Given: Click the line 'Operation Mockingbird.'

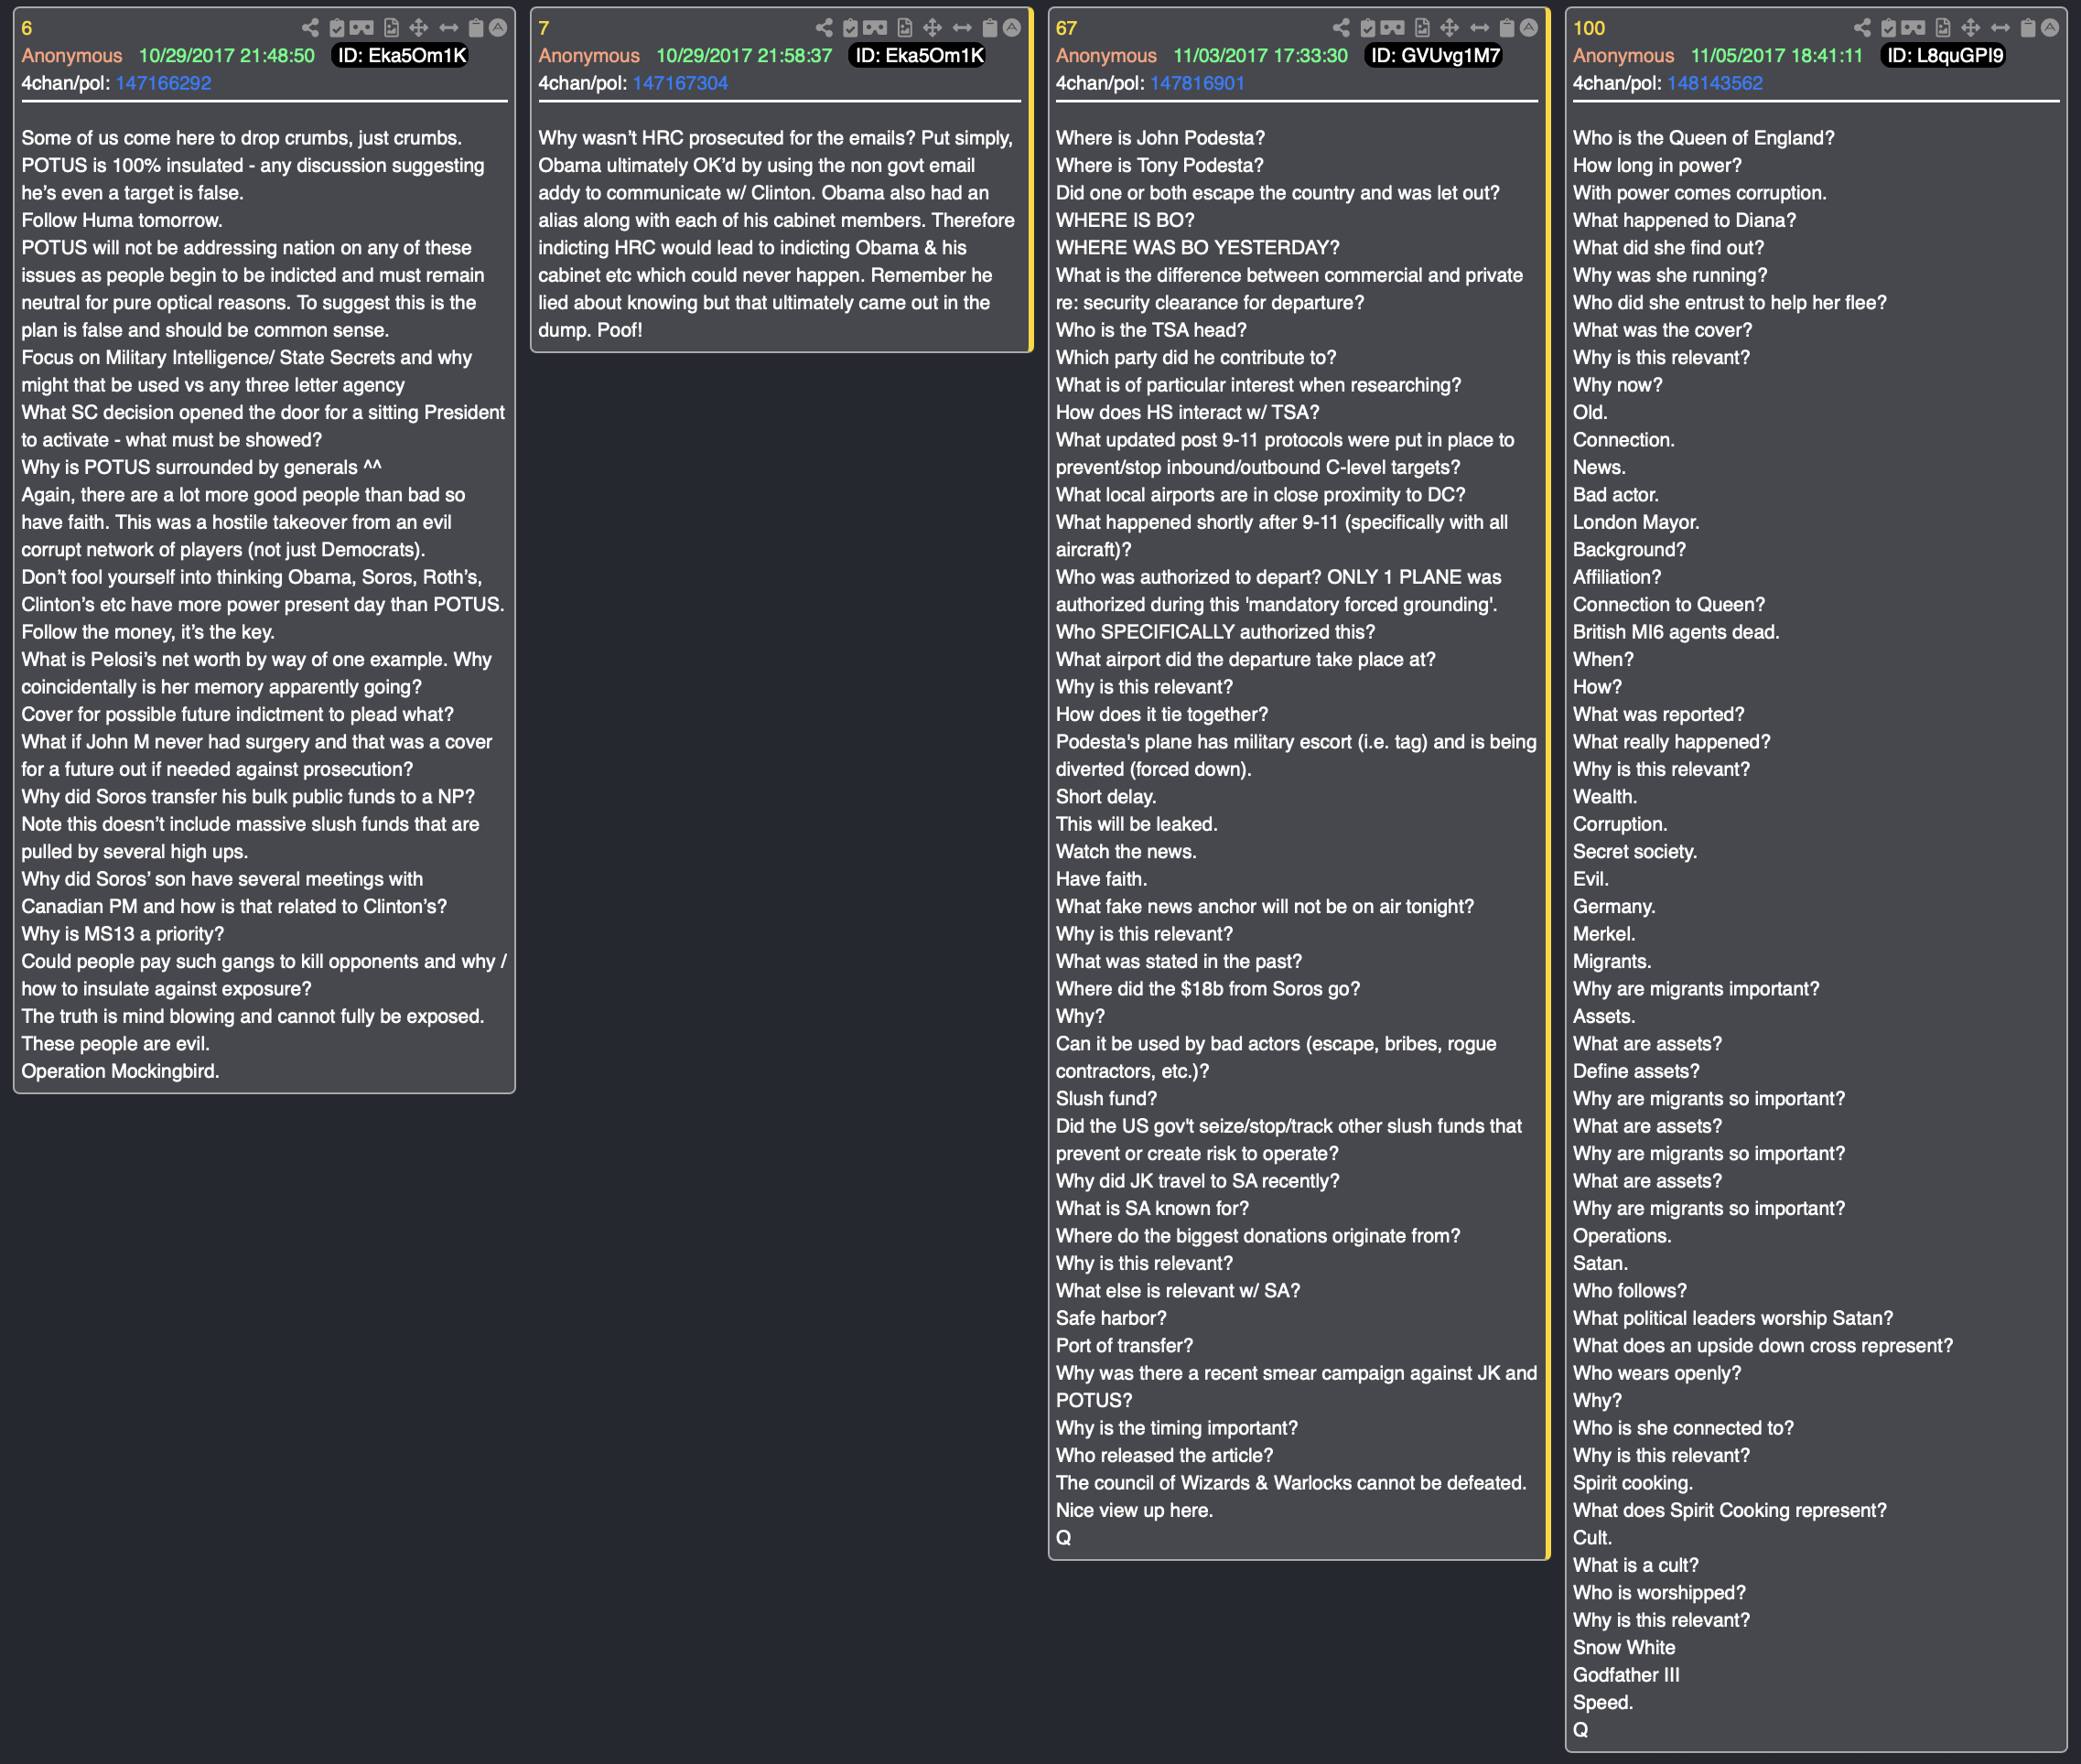Looking at the screenshot, I should pos(120,1071).
